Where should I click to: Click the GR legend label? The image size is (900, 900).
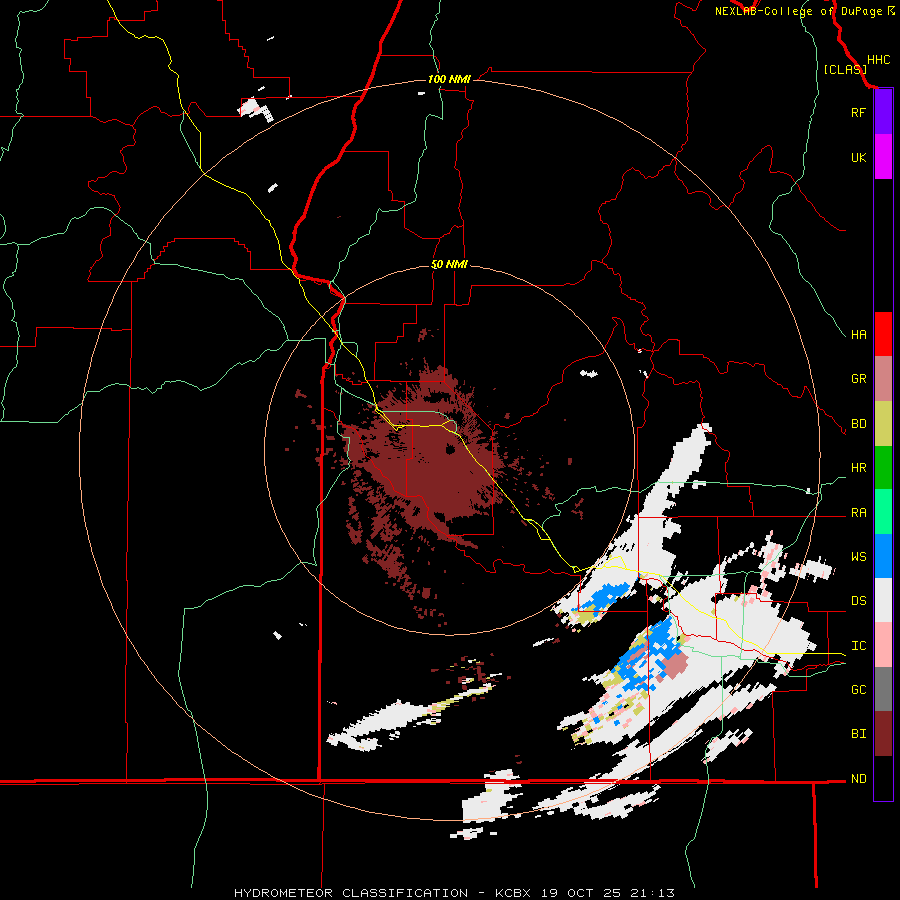858,379
